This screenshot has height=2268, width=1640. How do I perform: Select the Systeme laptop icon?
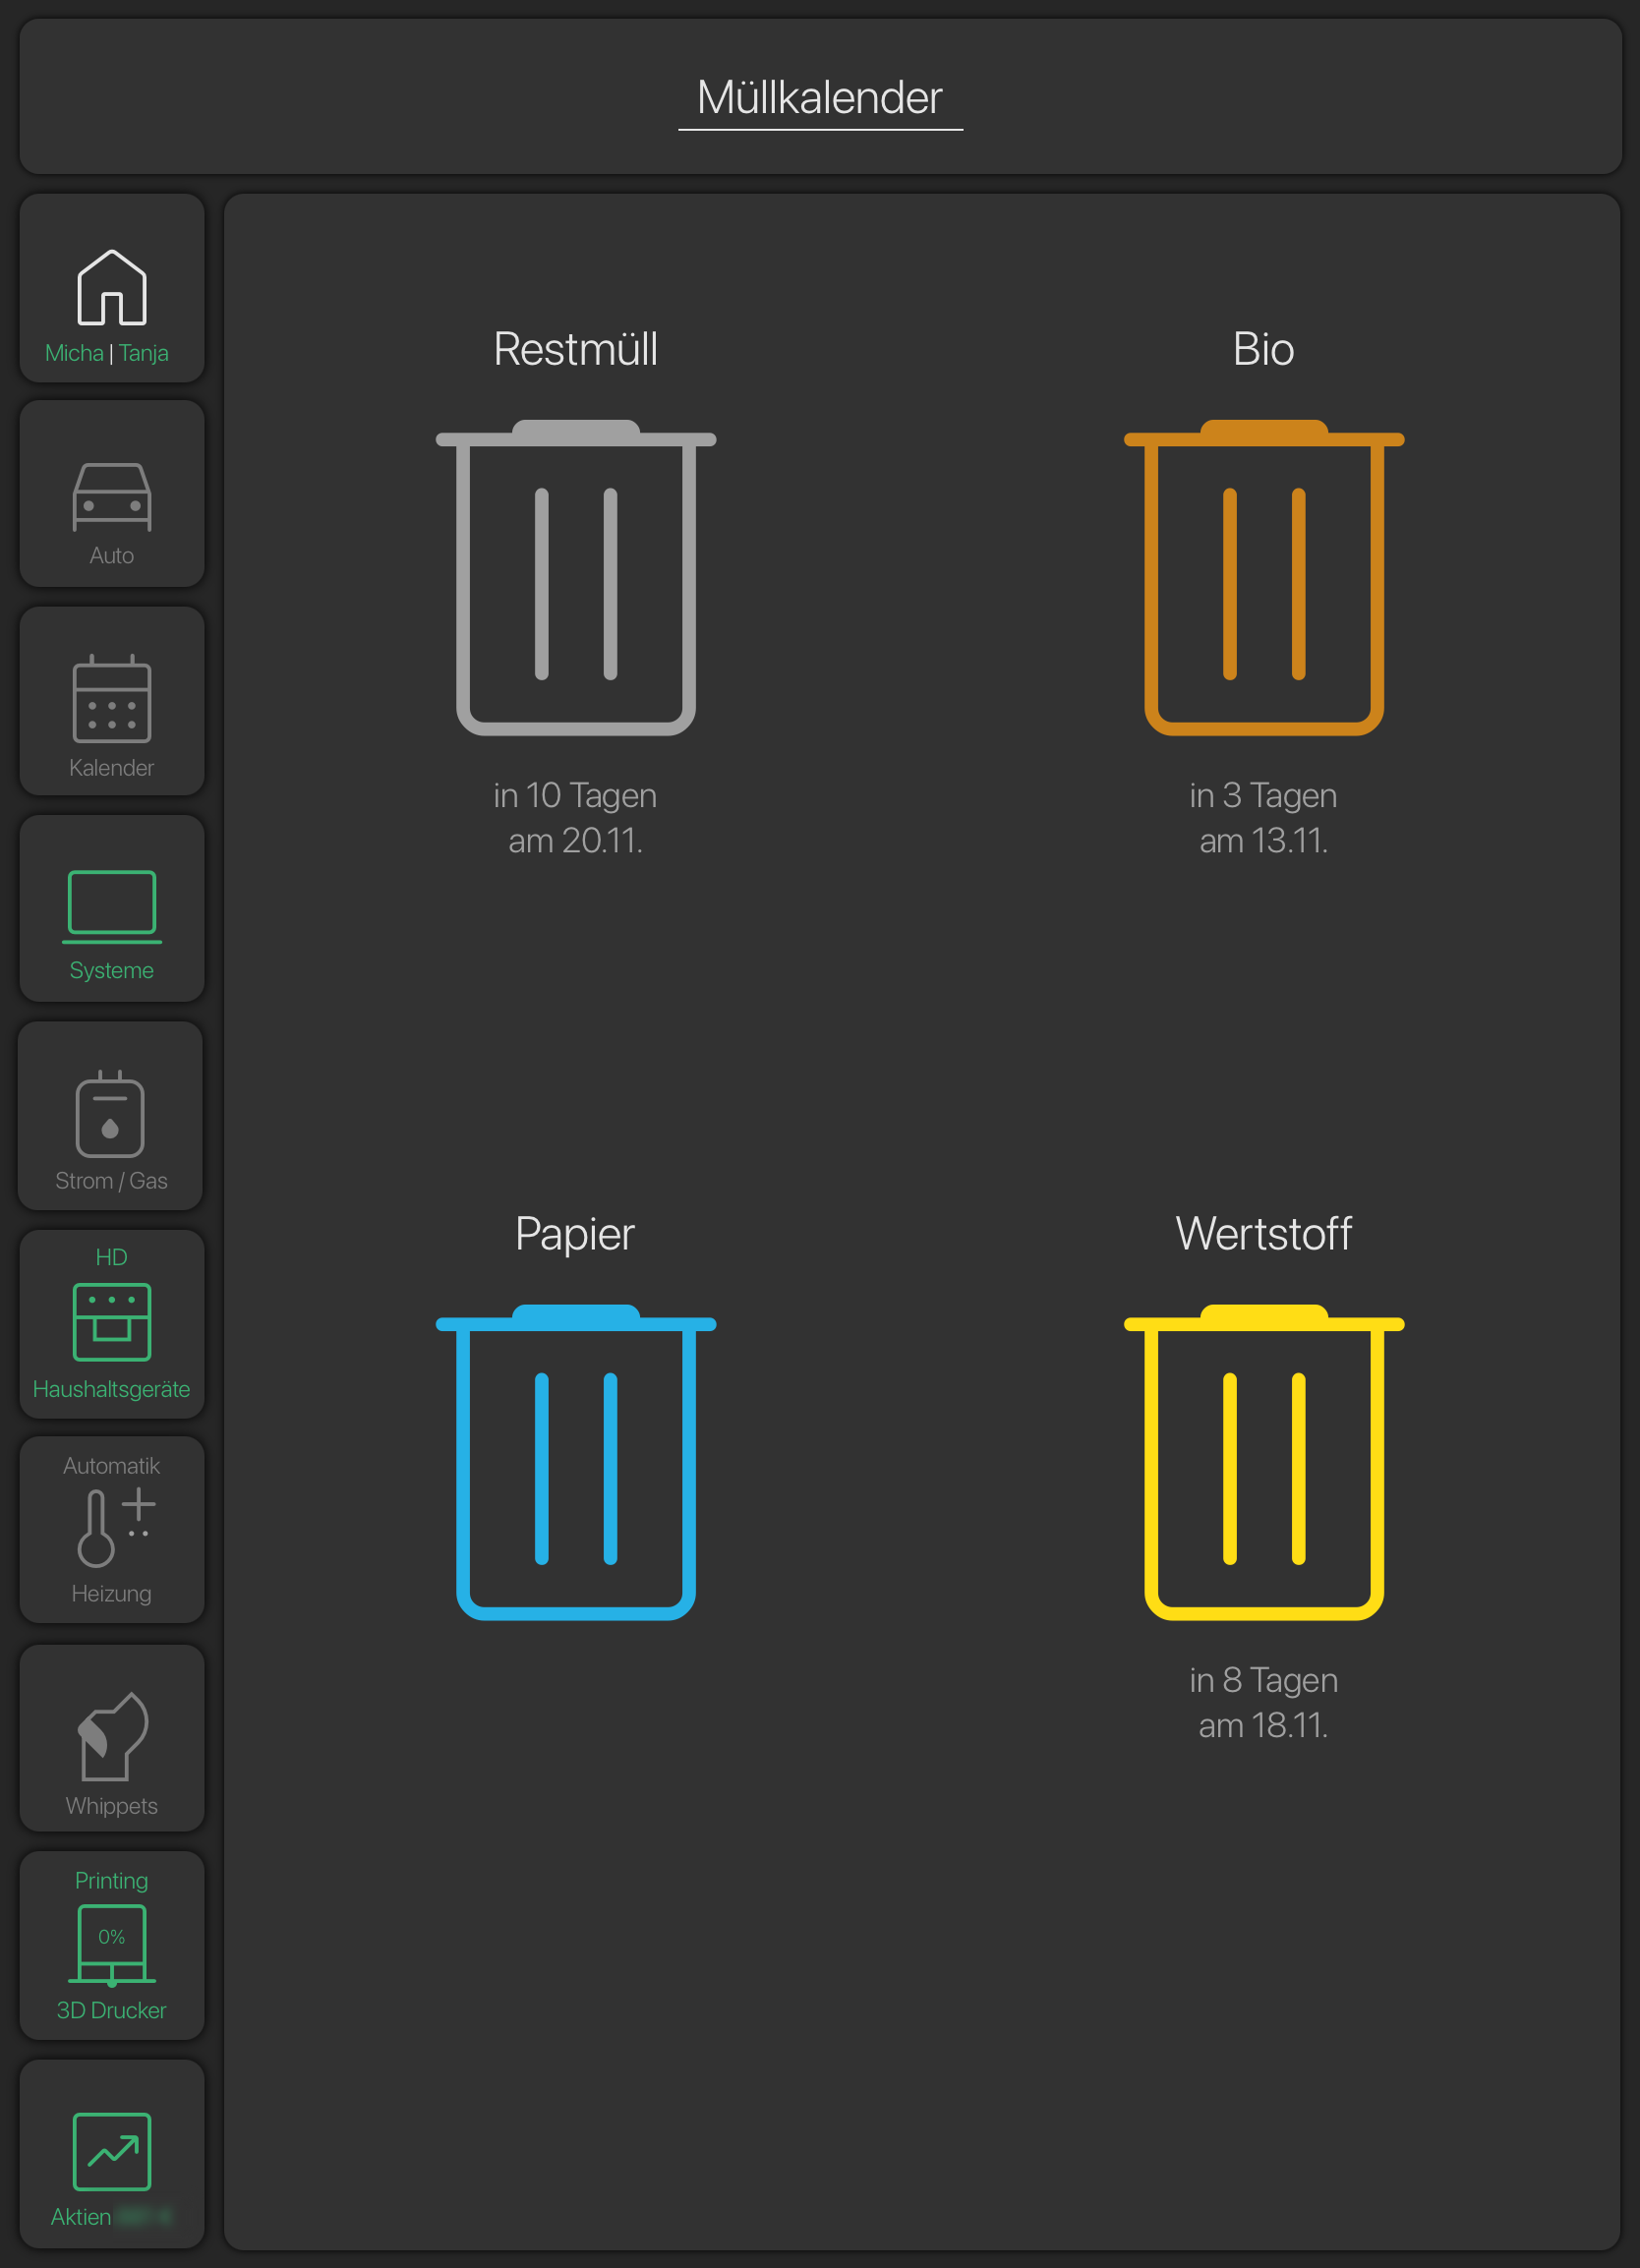pyautogui.click(x=112, y=907)
